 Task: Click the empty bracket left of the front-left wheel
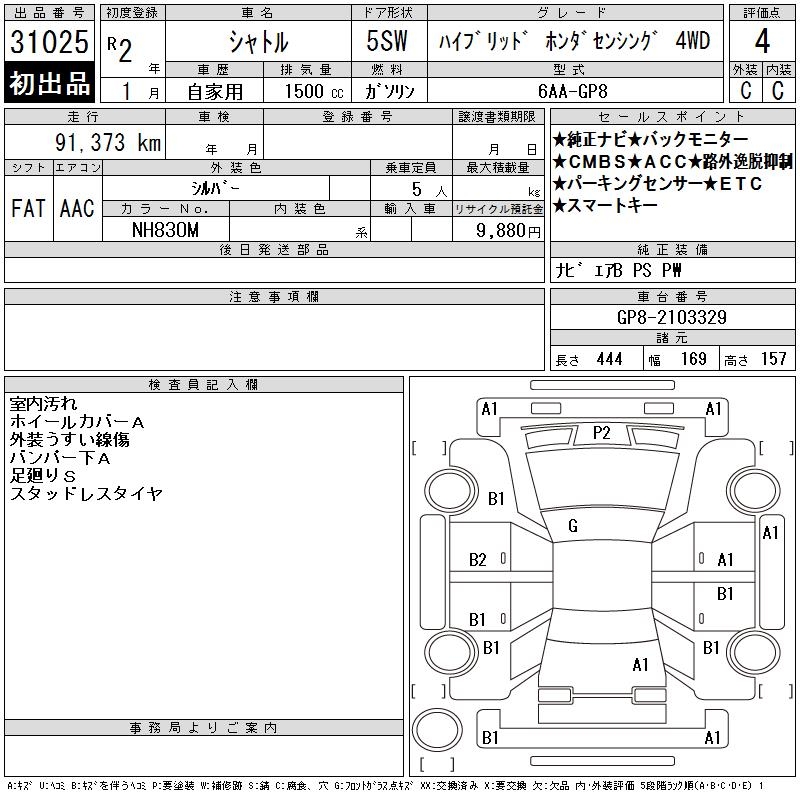point(430,448)
